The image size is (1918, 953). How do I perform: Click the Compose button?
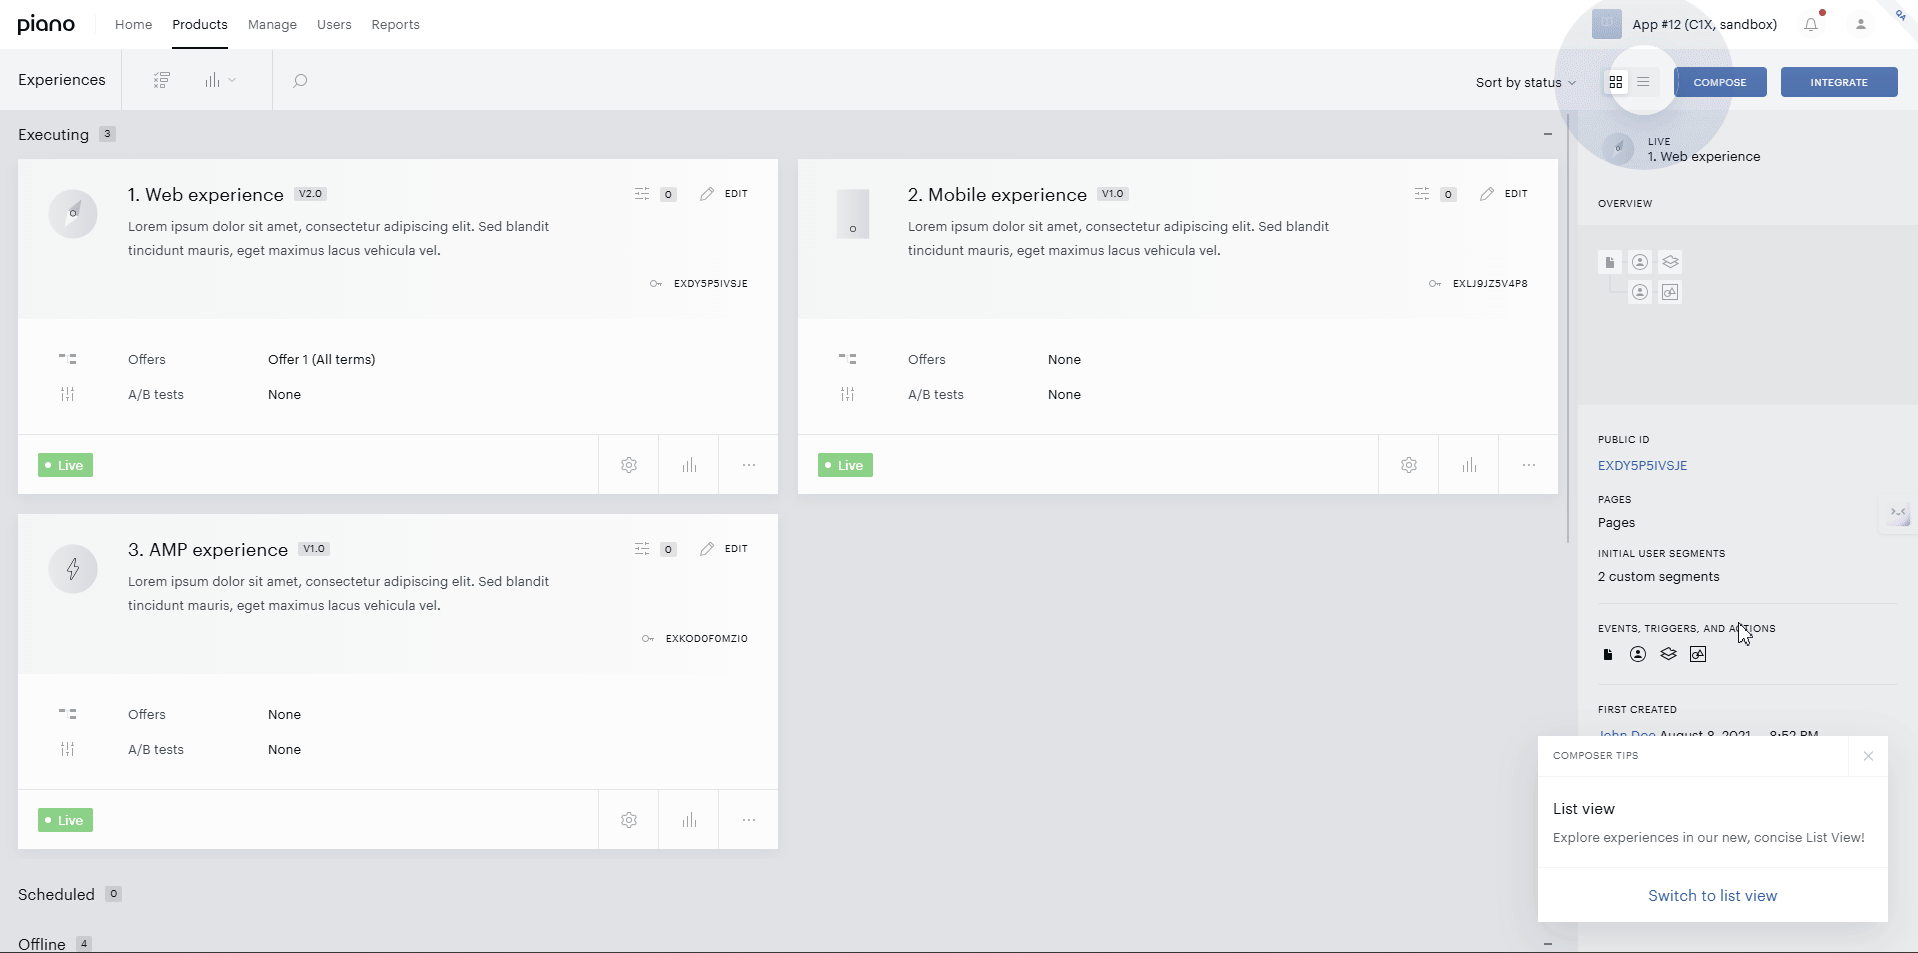point(1720,82)
